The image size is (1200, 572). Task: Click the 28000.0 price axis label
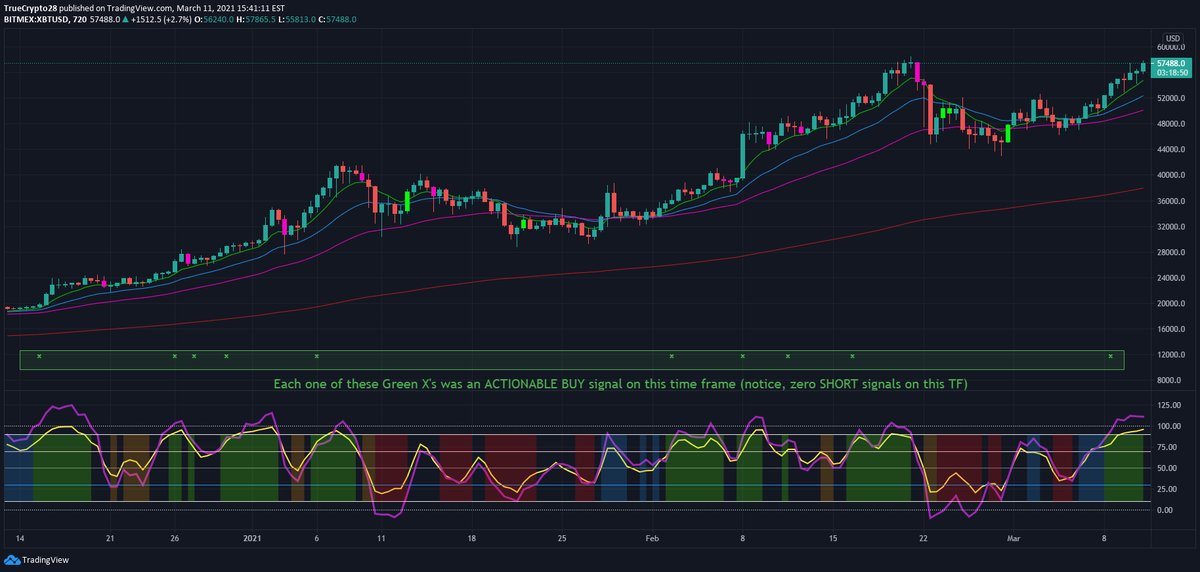(1171, 252)
